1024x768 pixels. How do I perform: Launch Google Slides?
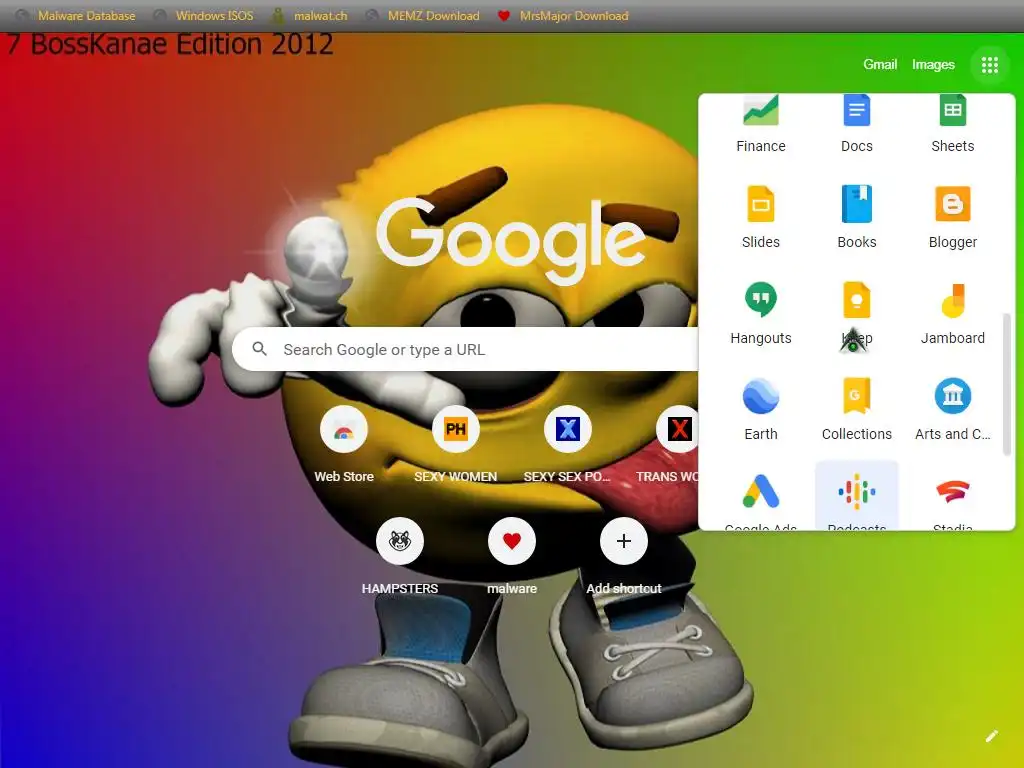pyautogui.click(x=761, y=216)
